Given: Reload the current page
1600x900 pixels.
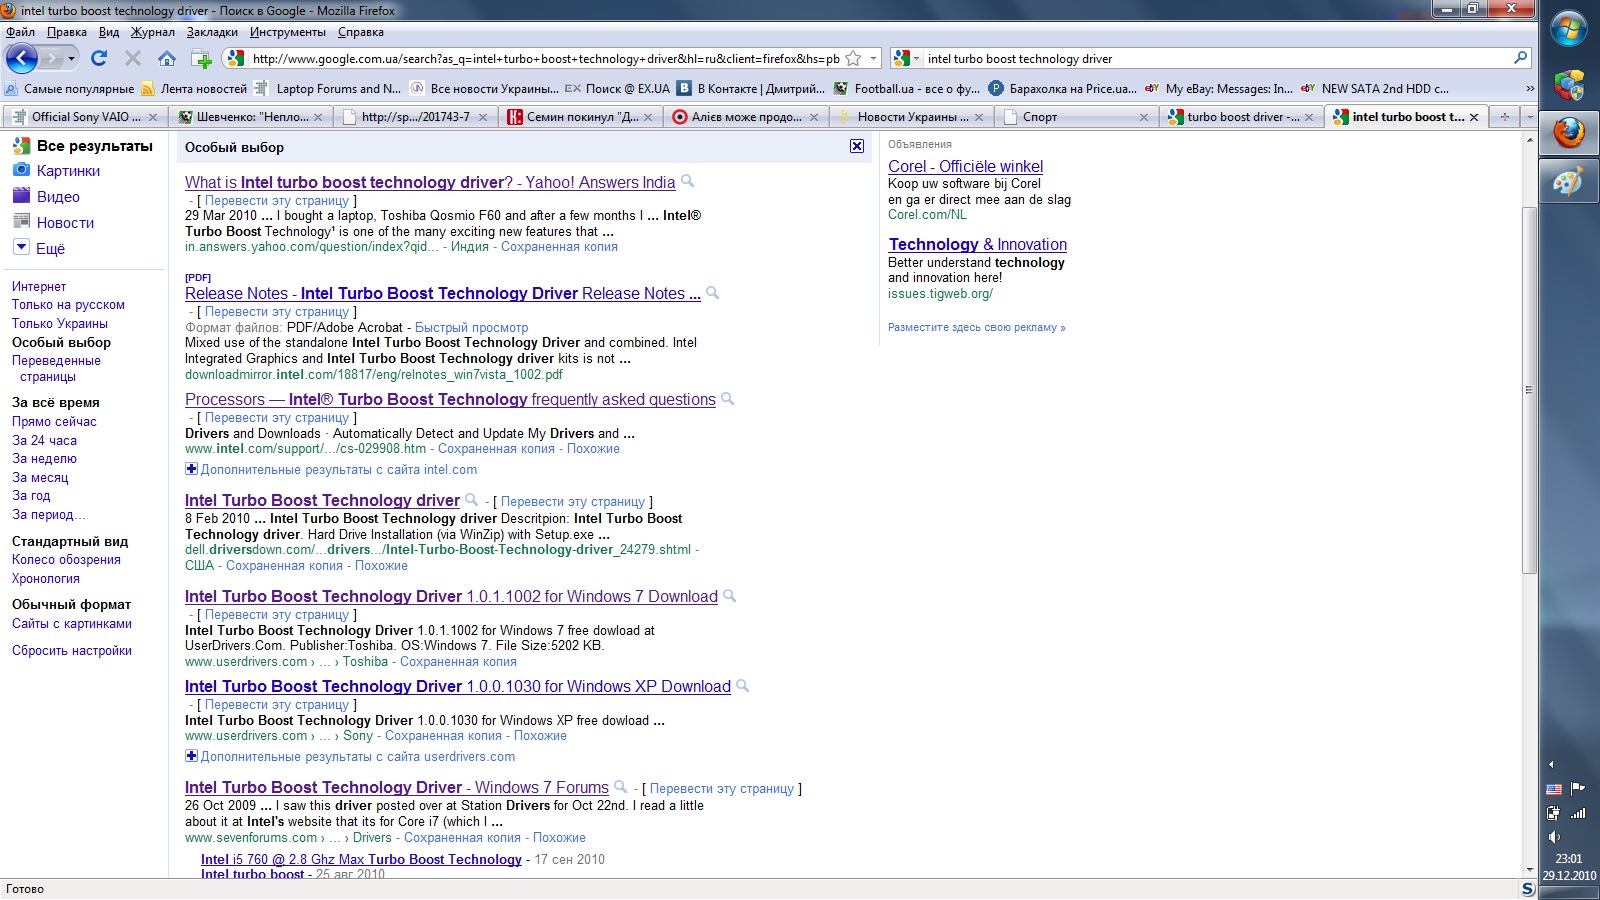Looking at the screenshot, I should pos(98,58).
